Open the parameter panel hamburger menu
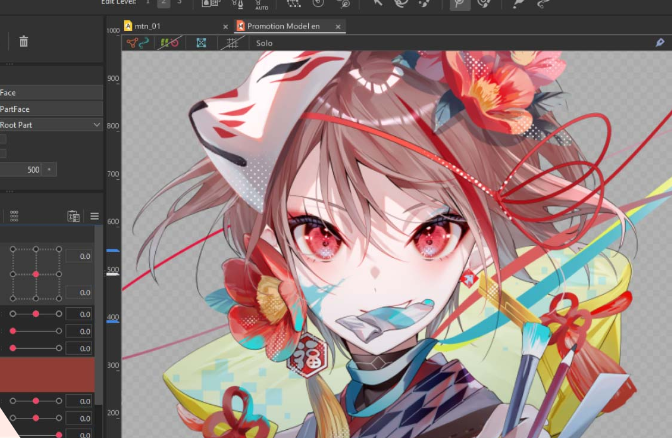Image resolution: width=672 pixels, height=438 pixels. coord(94,216)
